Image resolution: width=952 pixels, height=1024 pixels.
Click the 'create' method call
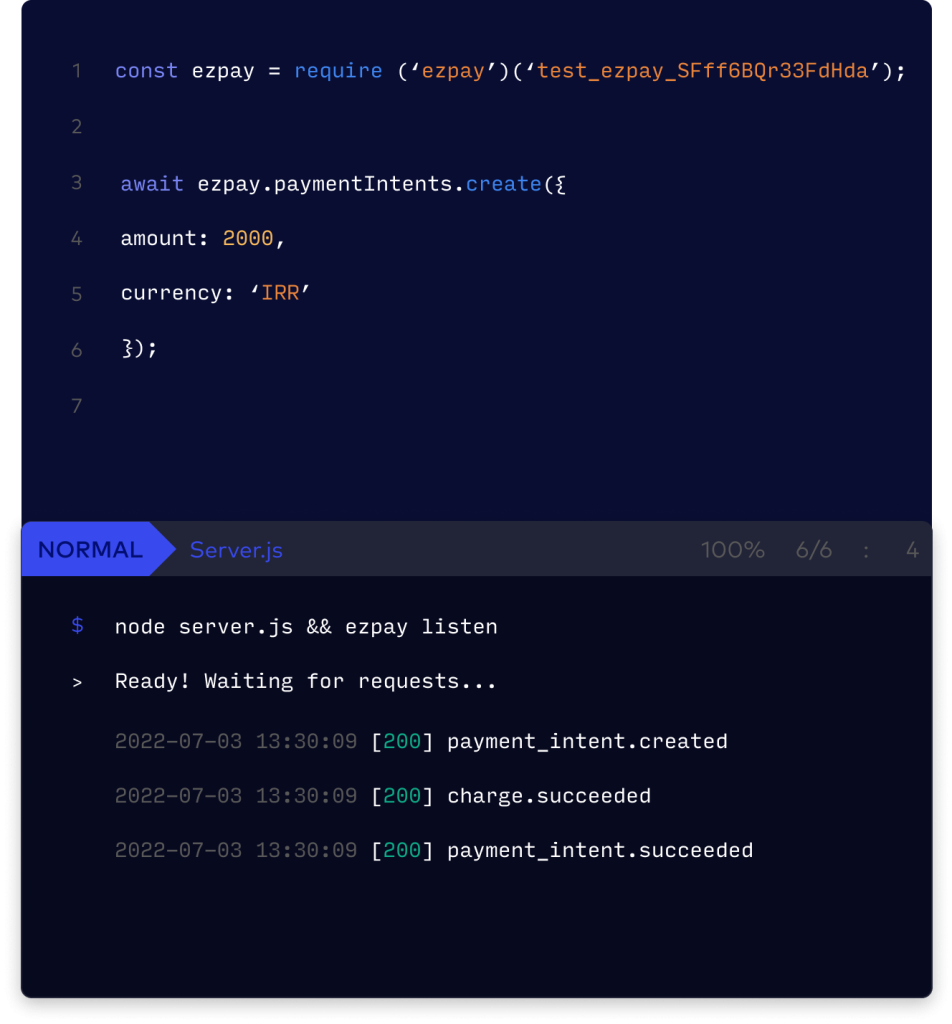[503, 184]
